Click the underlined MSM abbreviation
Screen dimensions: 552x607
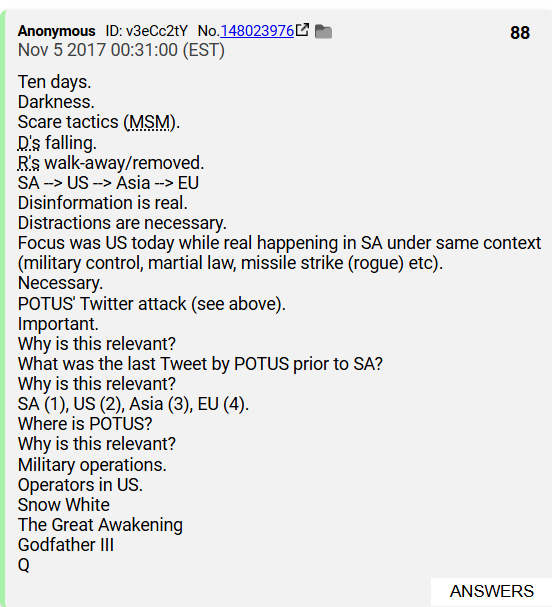(x=149, y=122)
